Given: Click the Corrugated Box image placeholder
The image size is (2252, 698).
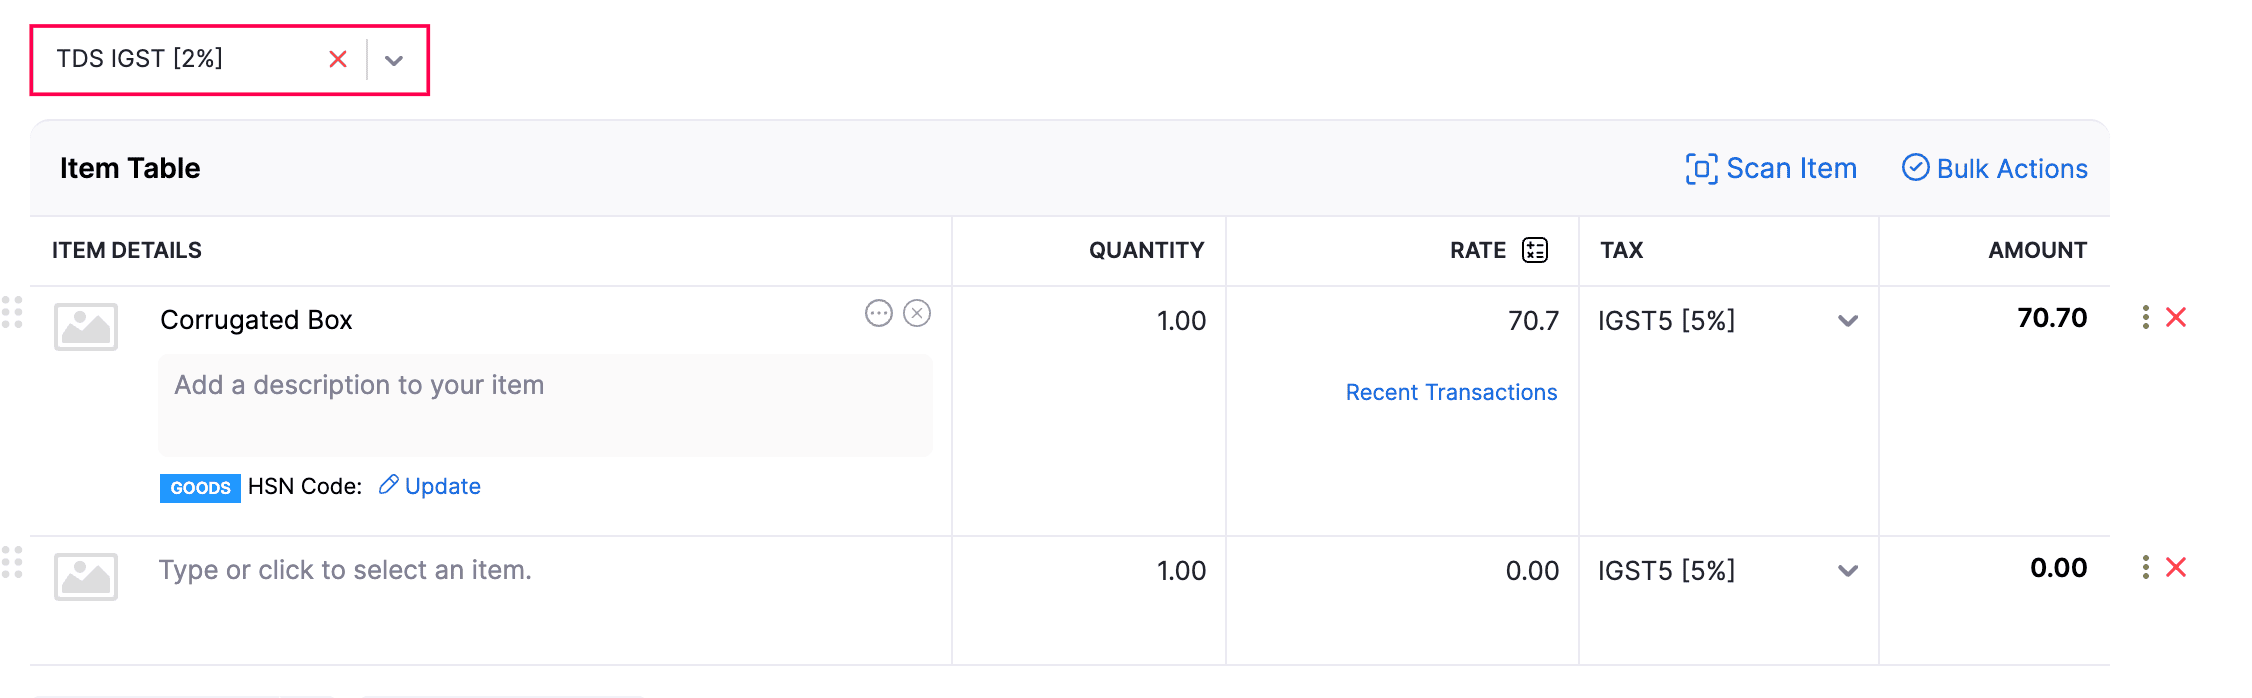Looking at the screenshot, I should click(x=86, y=327).
